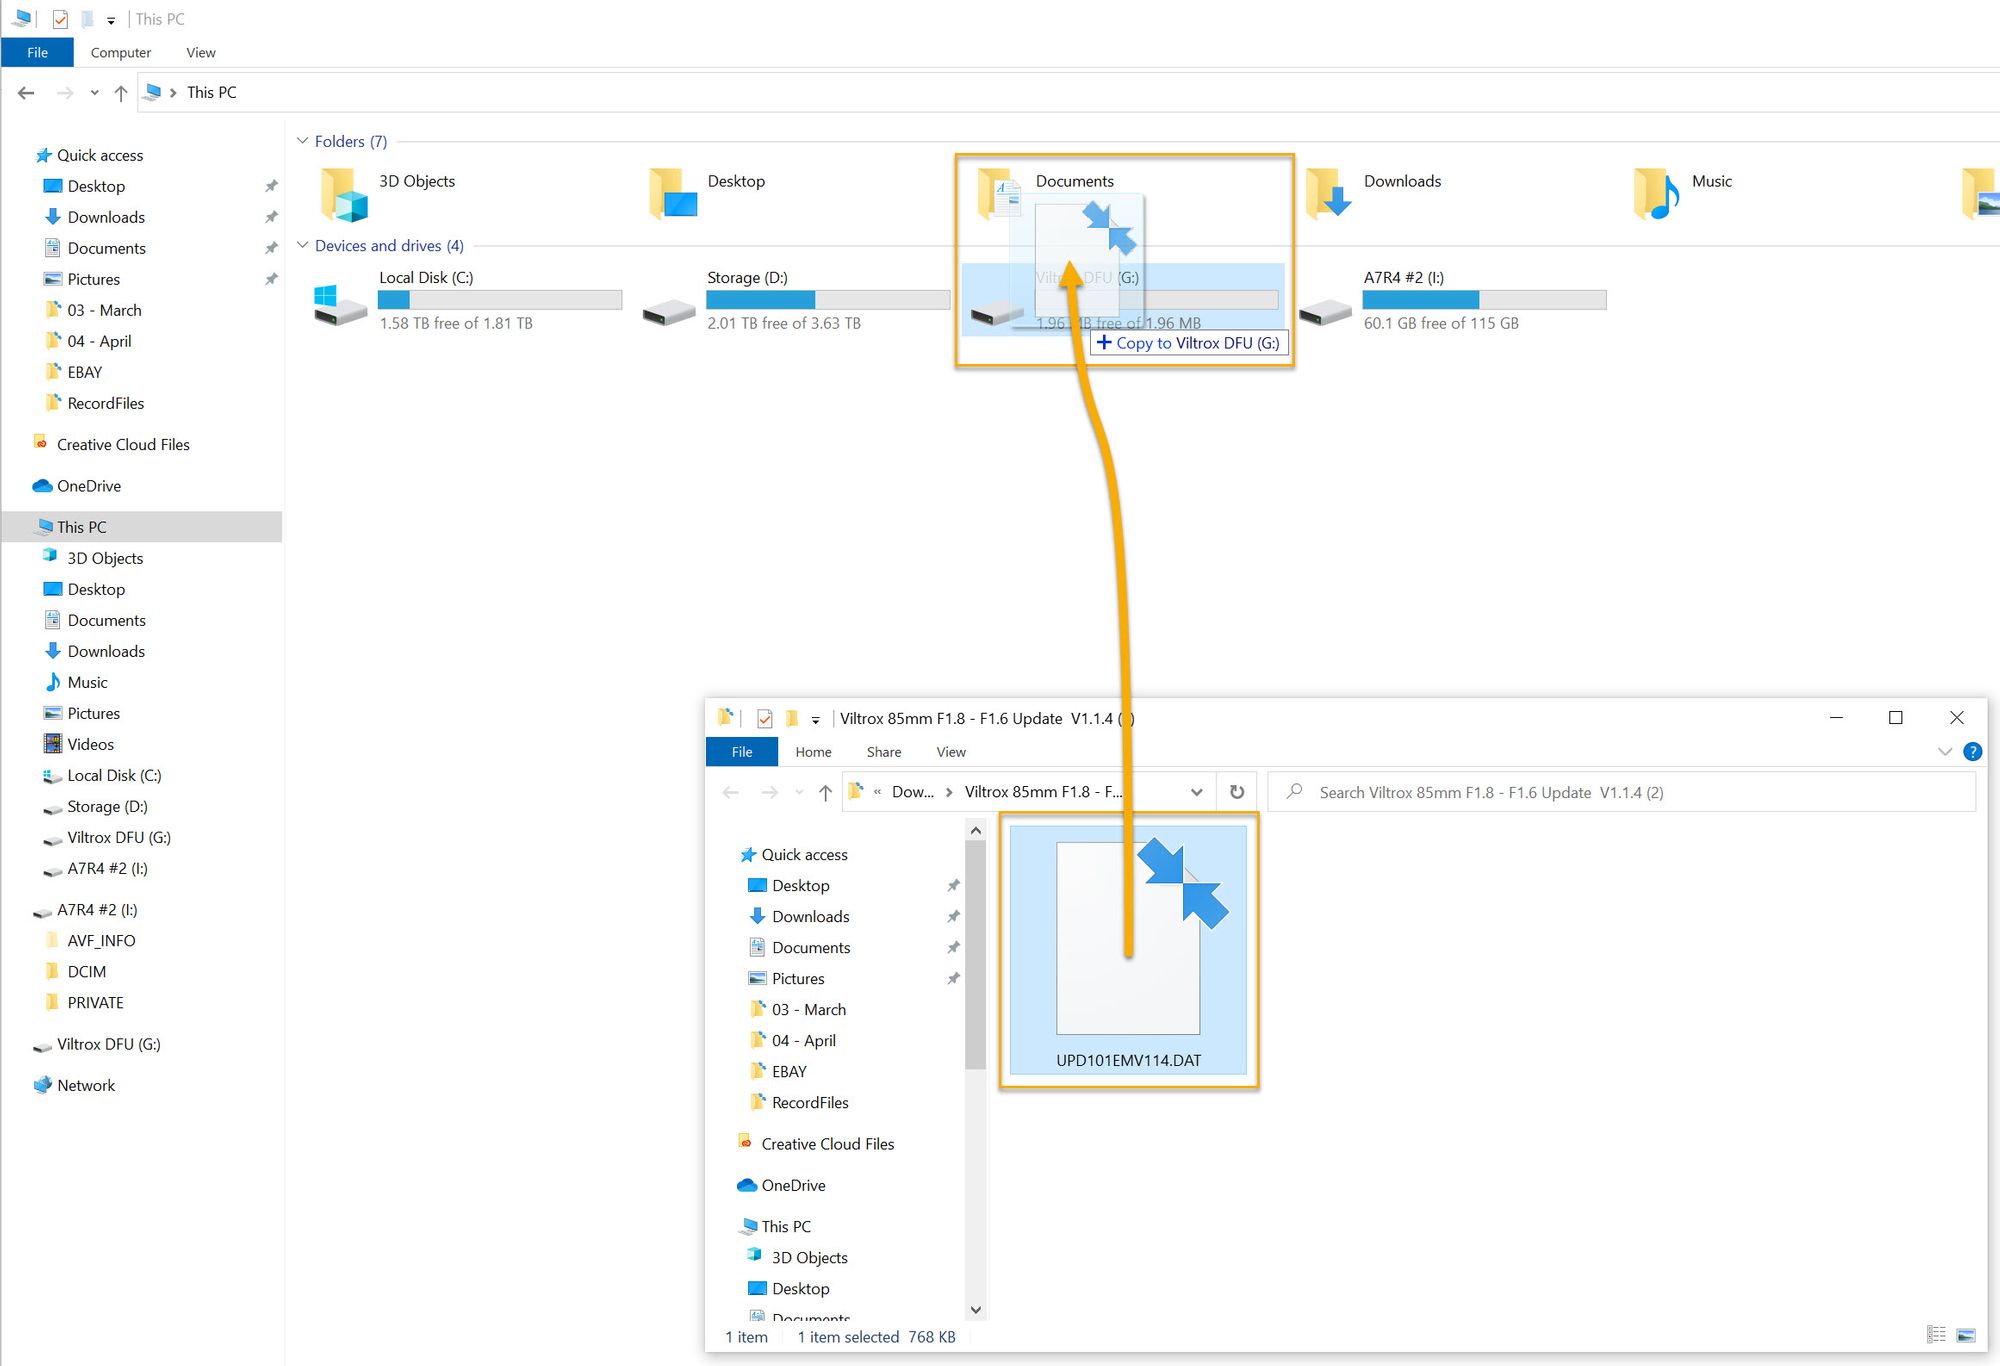The height and width of the screenshot is (1366, 2000).
Task: Unpin Desktop from main Quick access pin icon
Action: click(271, 186)
